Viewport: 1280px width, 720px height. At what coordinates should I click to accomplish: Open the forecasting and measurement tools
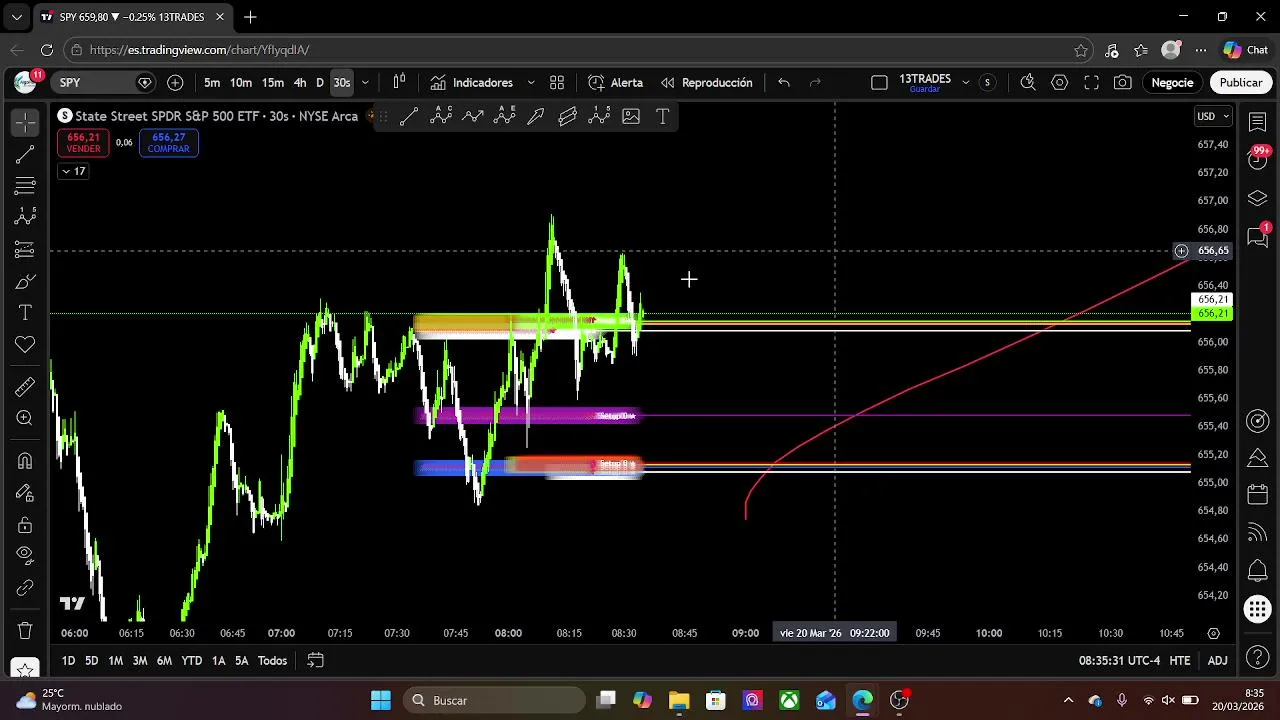(x=25, y=249)
